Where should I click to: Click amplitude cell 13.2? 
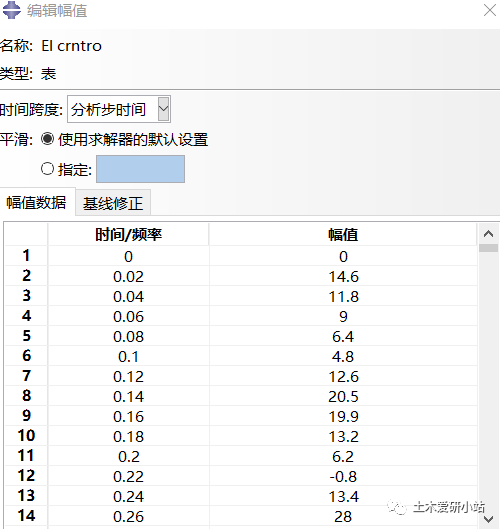343,436
